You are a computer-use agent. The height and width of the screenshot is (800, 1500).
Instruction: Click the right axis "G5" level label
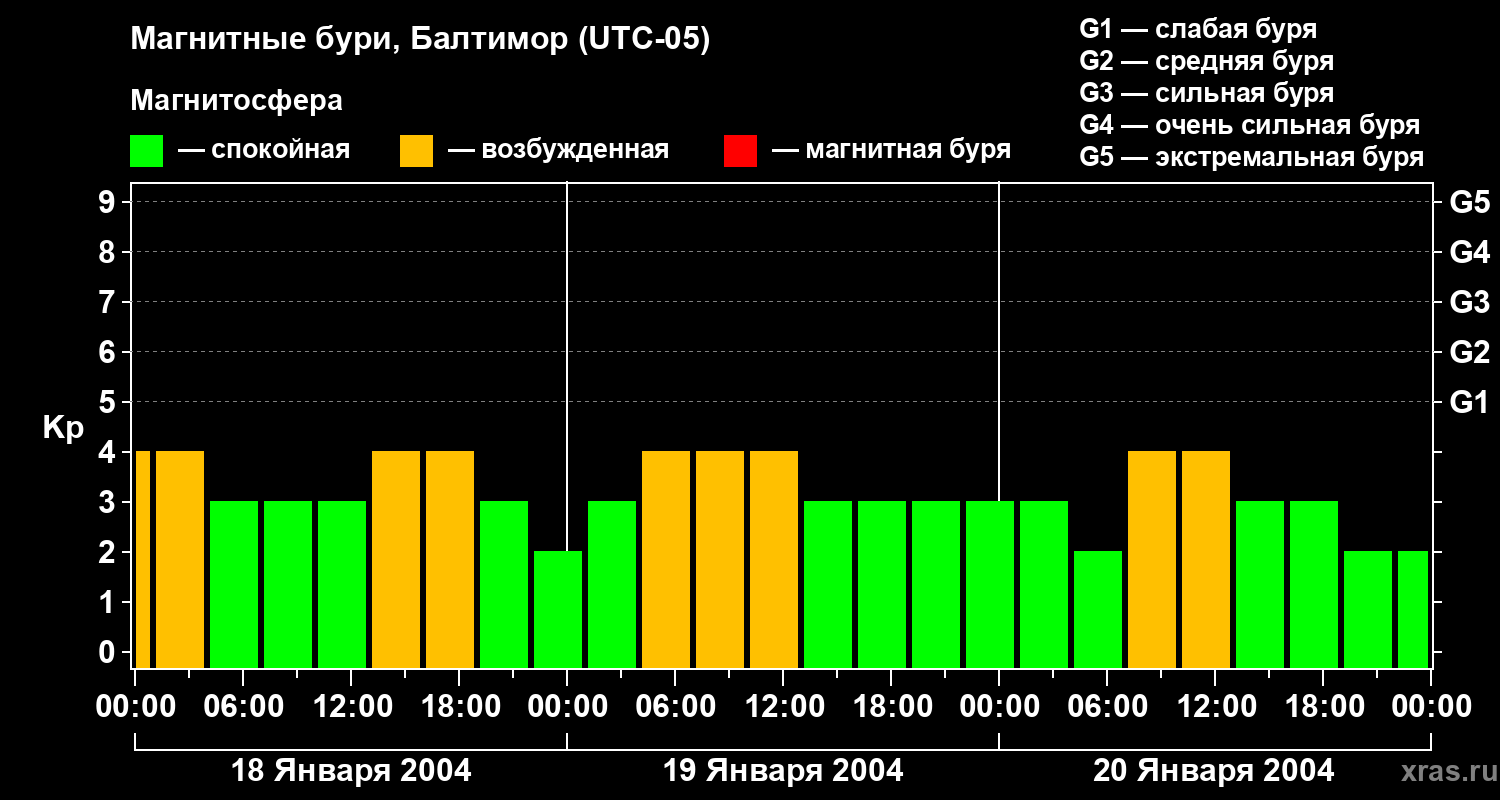coord(1469,203)
